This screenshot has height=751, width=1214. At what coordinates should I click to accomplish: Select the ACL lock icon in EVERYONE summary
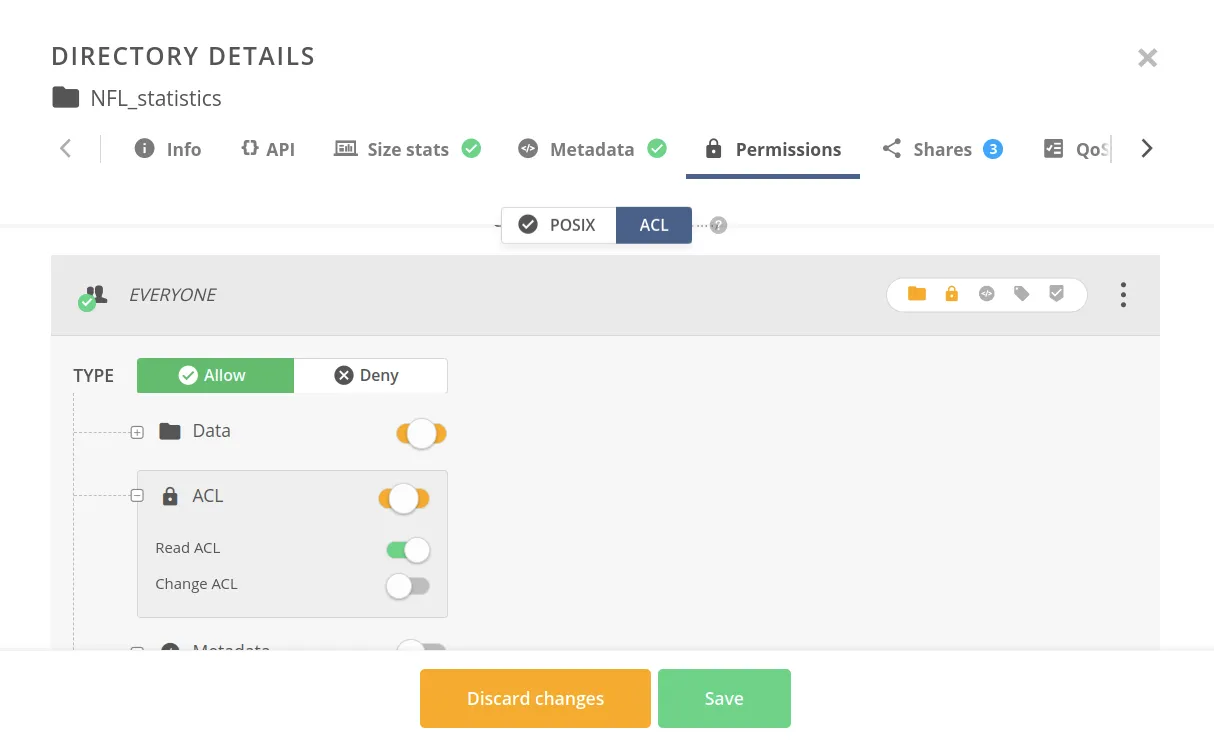click(951, 294)
